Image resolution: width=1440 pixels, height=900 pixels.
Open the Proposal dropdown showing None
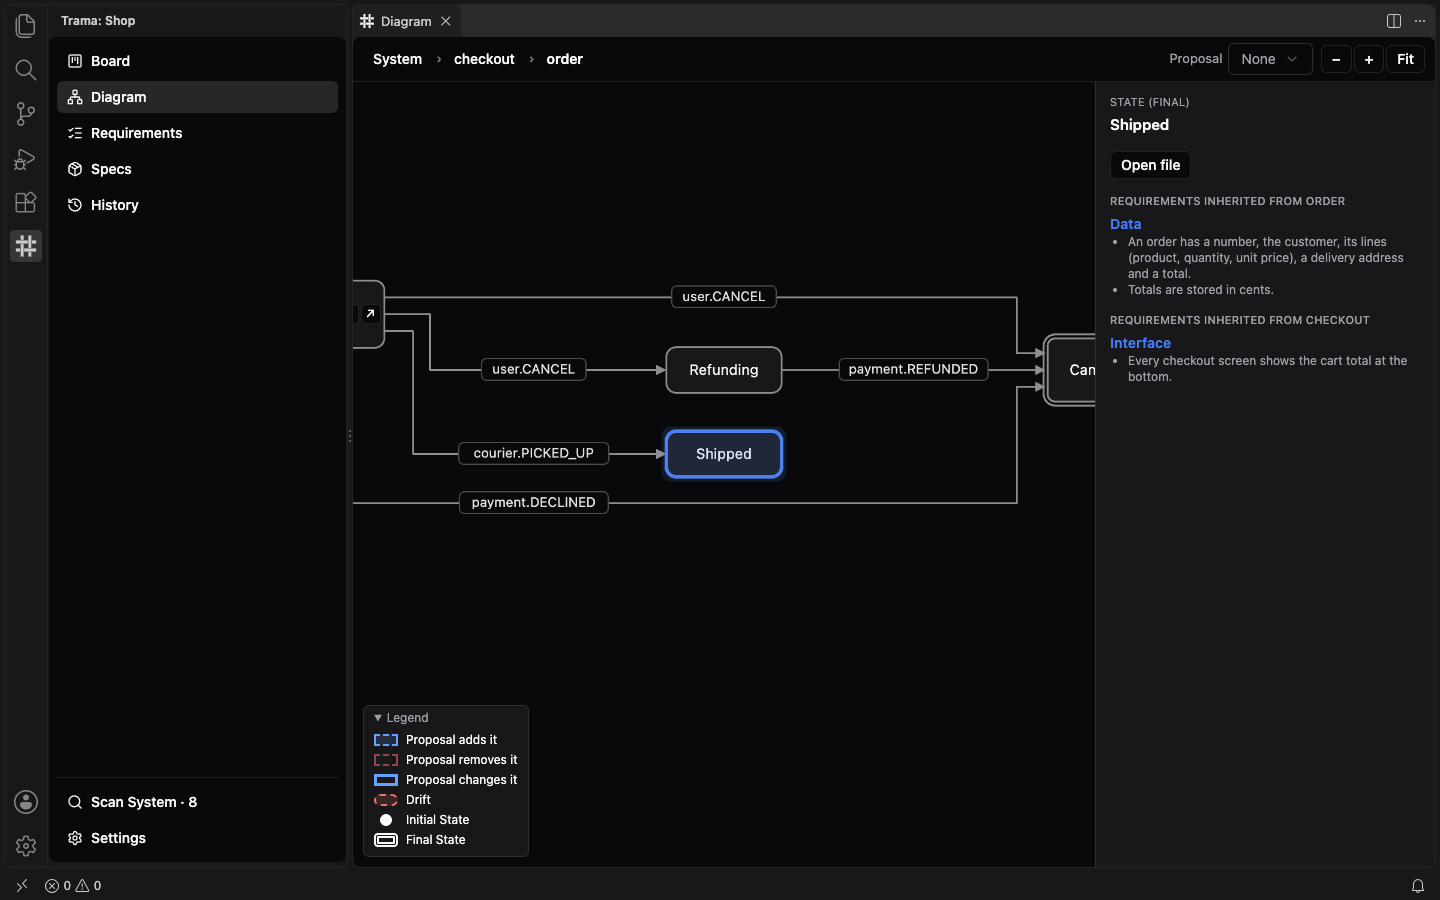click(x=1270, y=59)
